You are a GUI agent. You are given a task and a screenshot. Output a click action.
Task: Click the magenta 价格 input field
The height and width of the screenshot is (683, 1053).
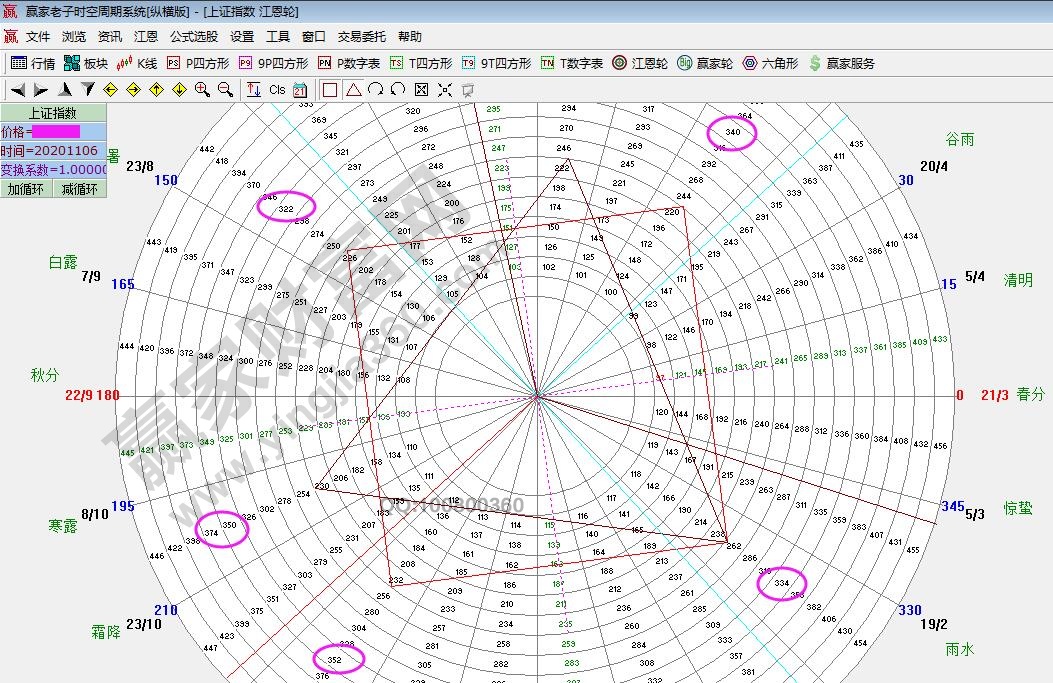[x=56, y=132]
